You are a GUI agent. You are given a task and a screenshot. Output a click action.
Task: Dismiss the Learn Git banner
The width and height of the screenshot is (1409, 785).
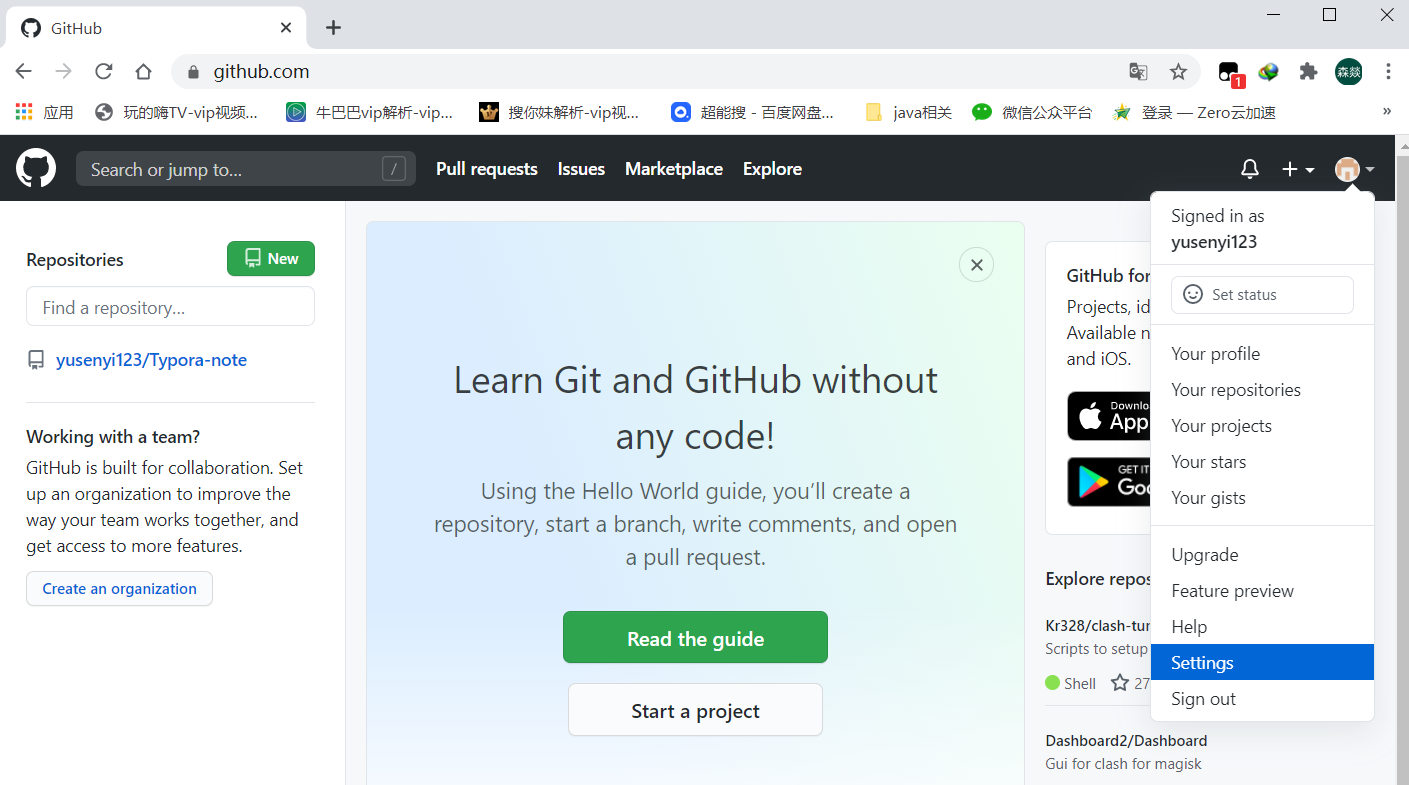click(x=976, y=265)
